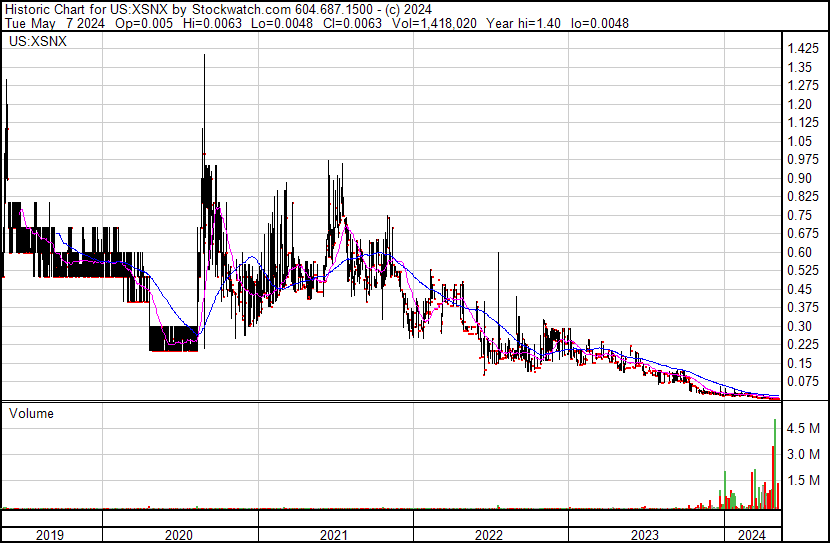
Task: Click the 2023 year label
Action: click(645, 534)
